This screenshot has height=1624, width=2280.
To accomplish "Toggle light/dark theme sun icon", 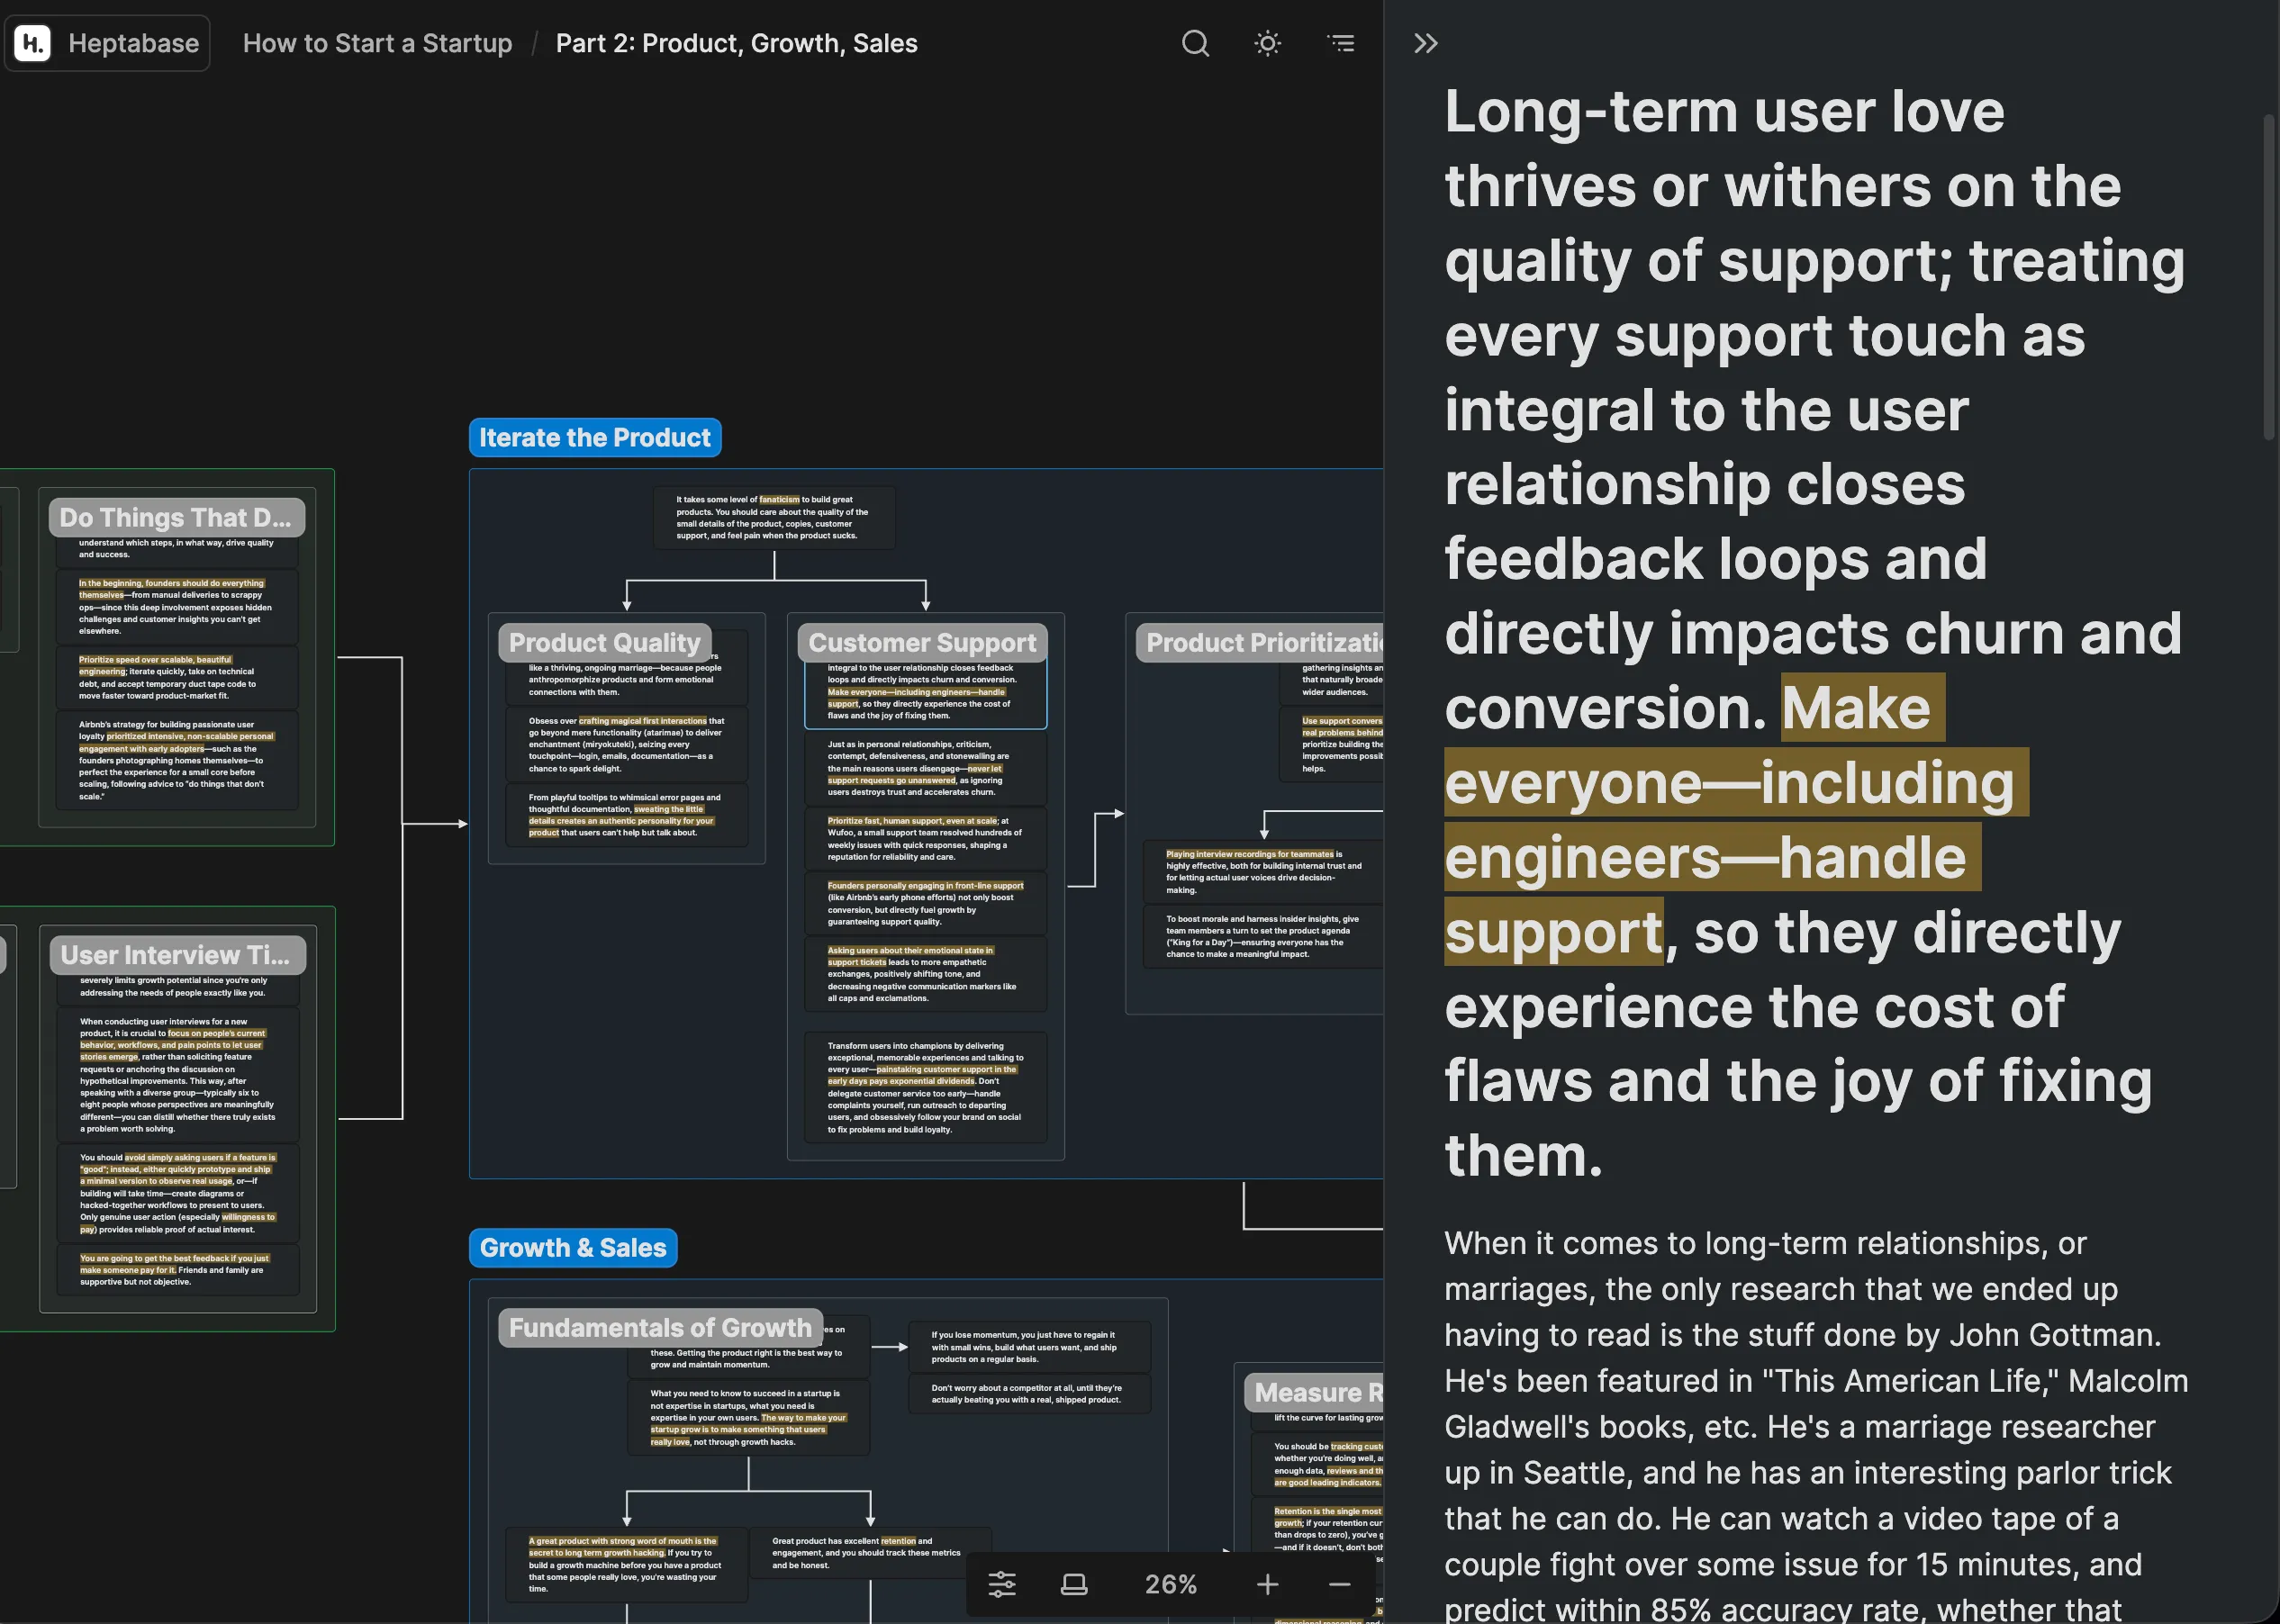I will click(1268, 43).
